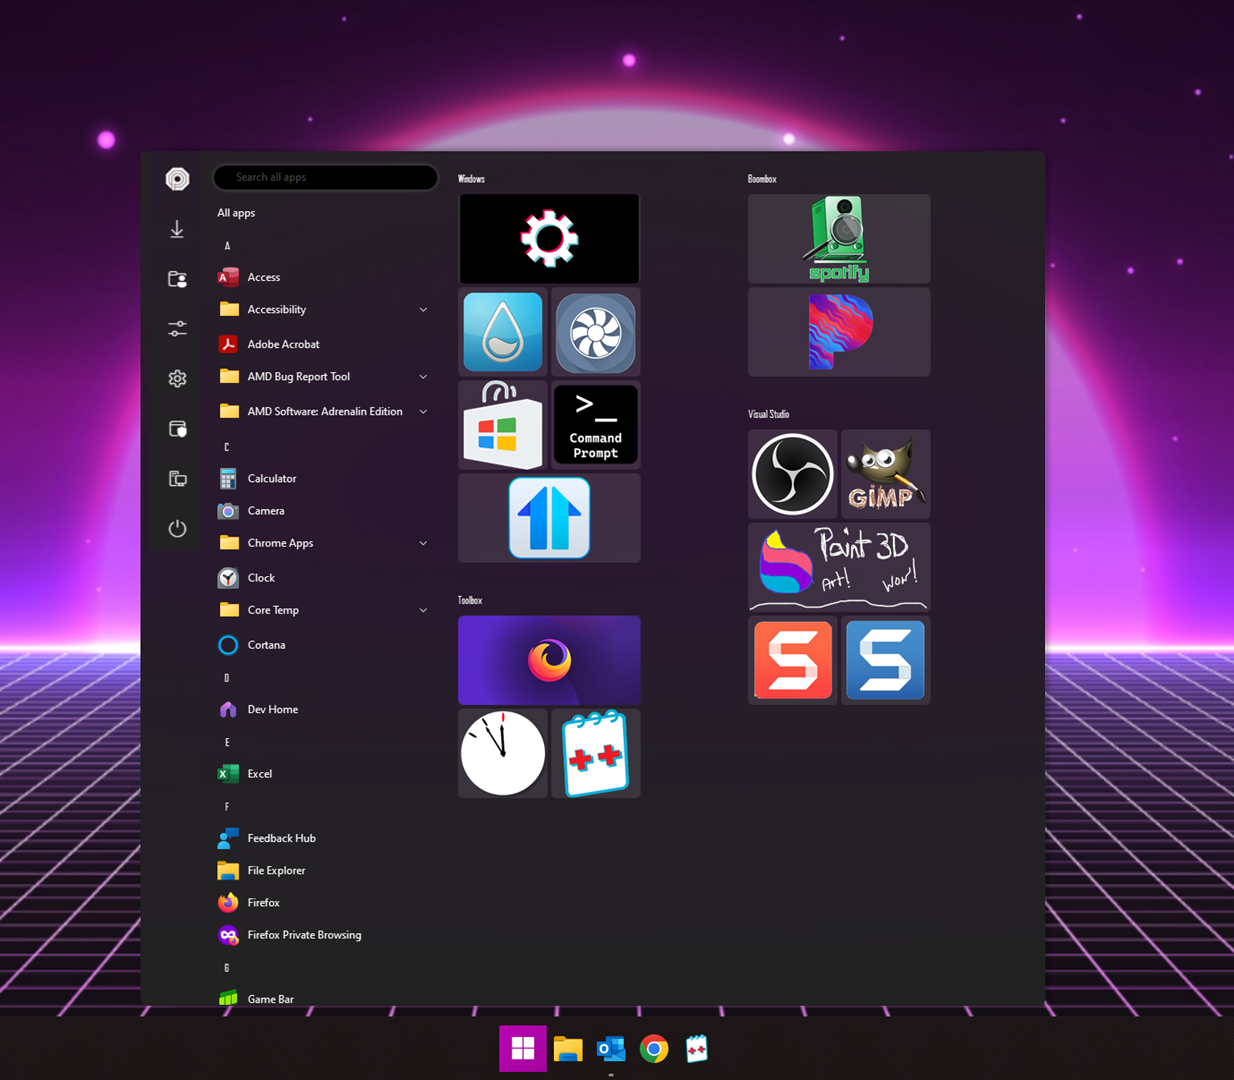Expand the Chrome Apps folder chevron
Screen dimensions: 1234x1080
click(x=423, y=543)
